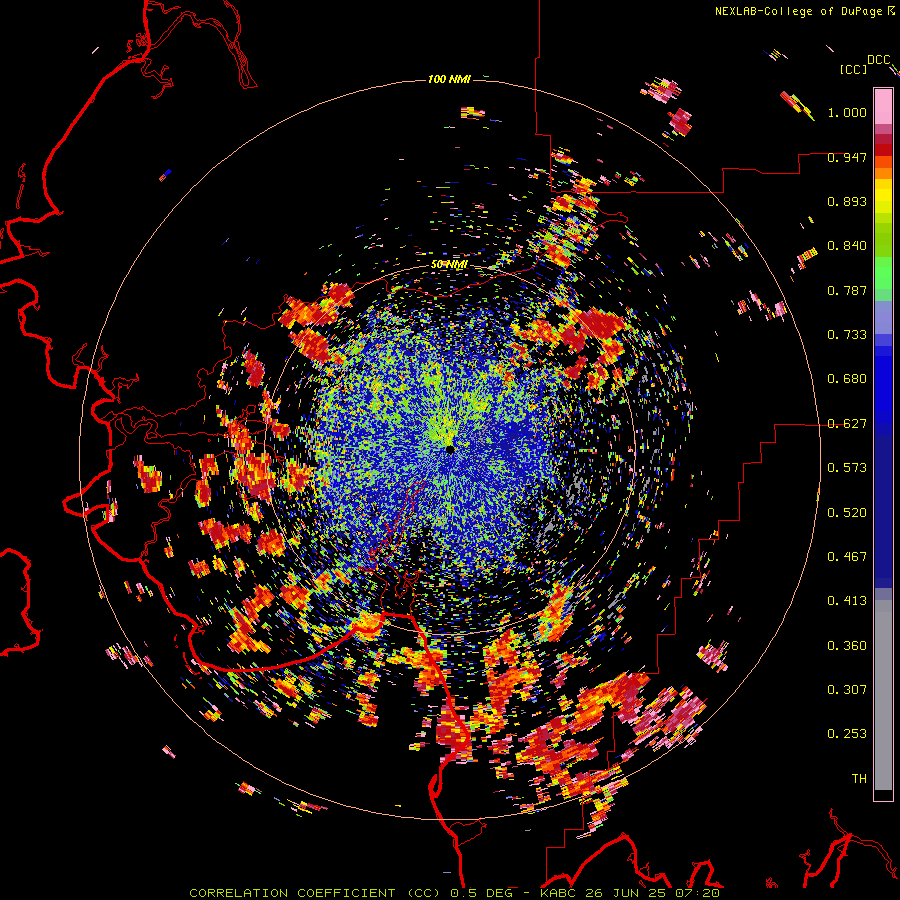Image resolution: width=900 pixels, height=900 pixels.
Task: Click the pink top segment of the color bar
Action: pyautogui.click(x=883, y=106)
